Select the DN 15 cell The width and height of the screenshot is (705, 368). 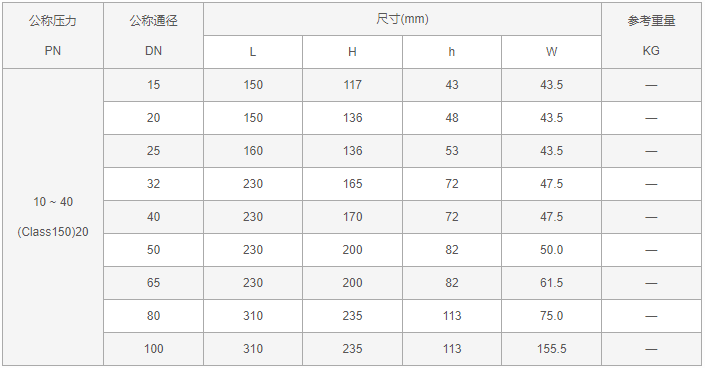[x=153, y=85]
